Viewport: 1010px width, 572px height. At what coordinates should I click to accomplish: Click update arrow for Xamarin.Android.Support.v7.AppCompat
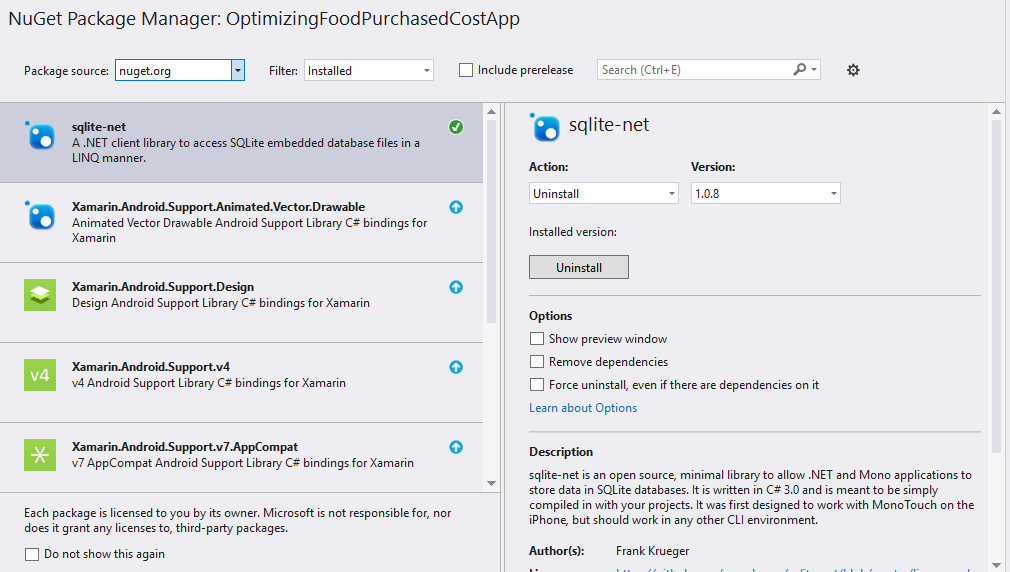[456, 446]
